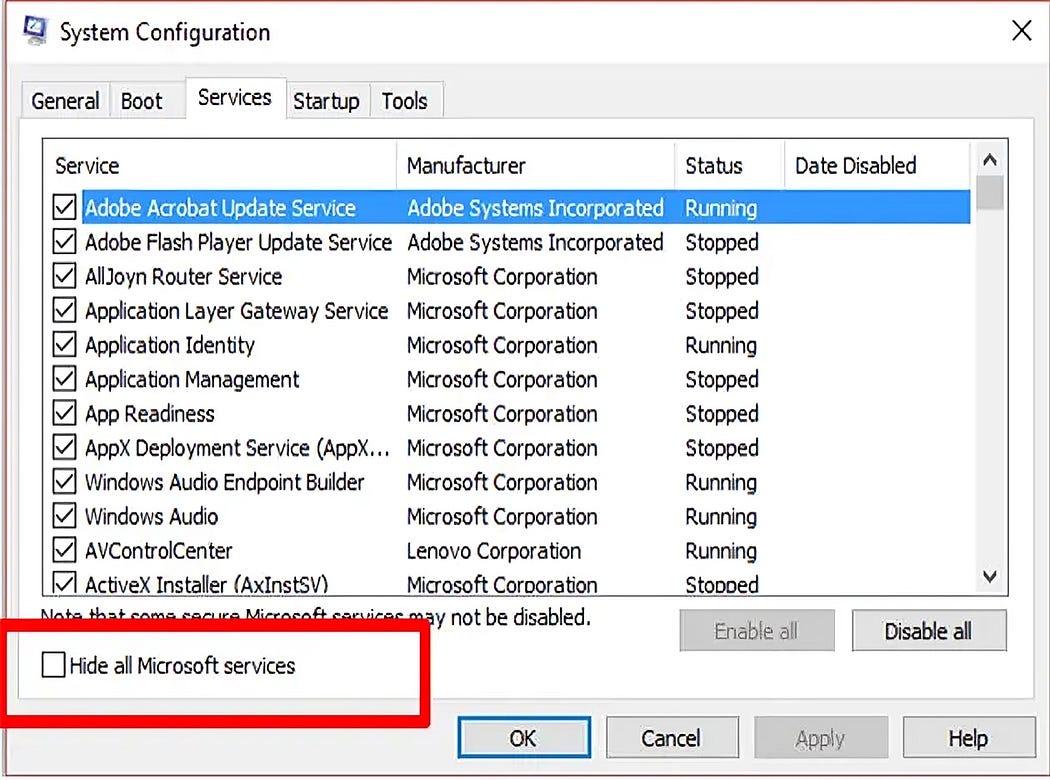
Task: Enable Hide all Microsoft services checkbox
Action: tap(53, 665)
